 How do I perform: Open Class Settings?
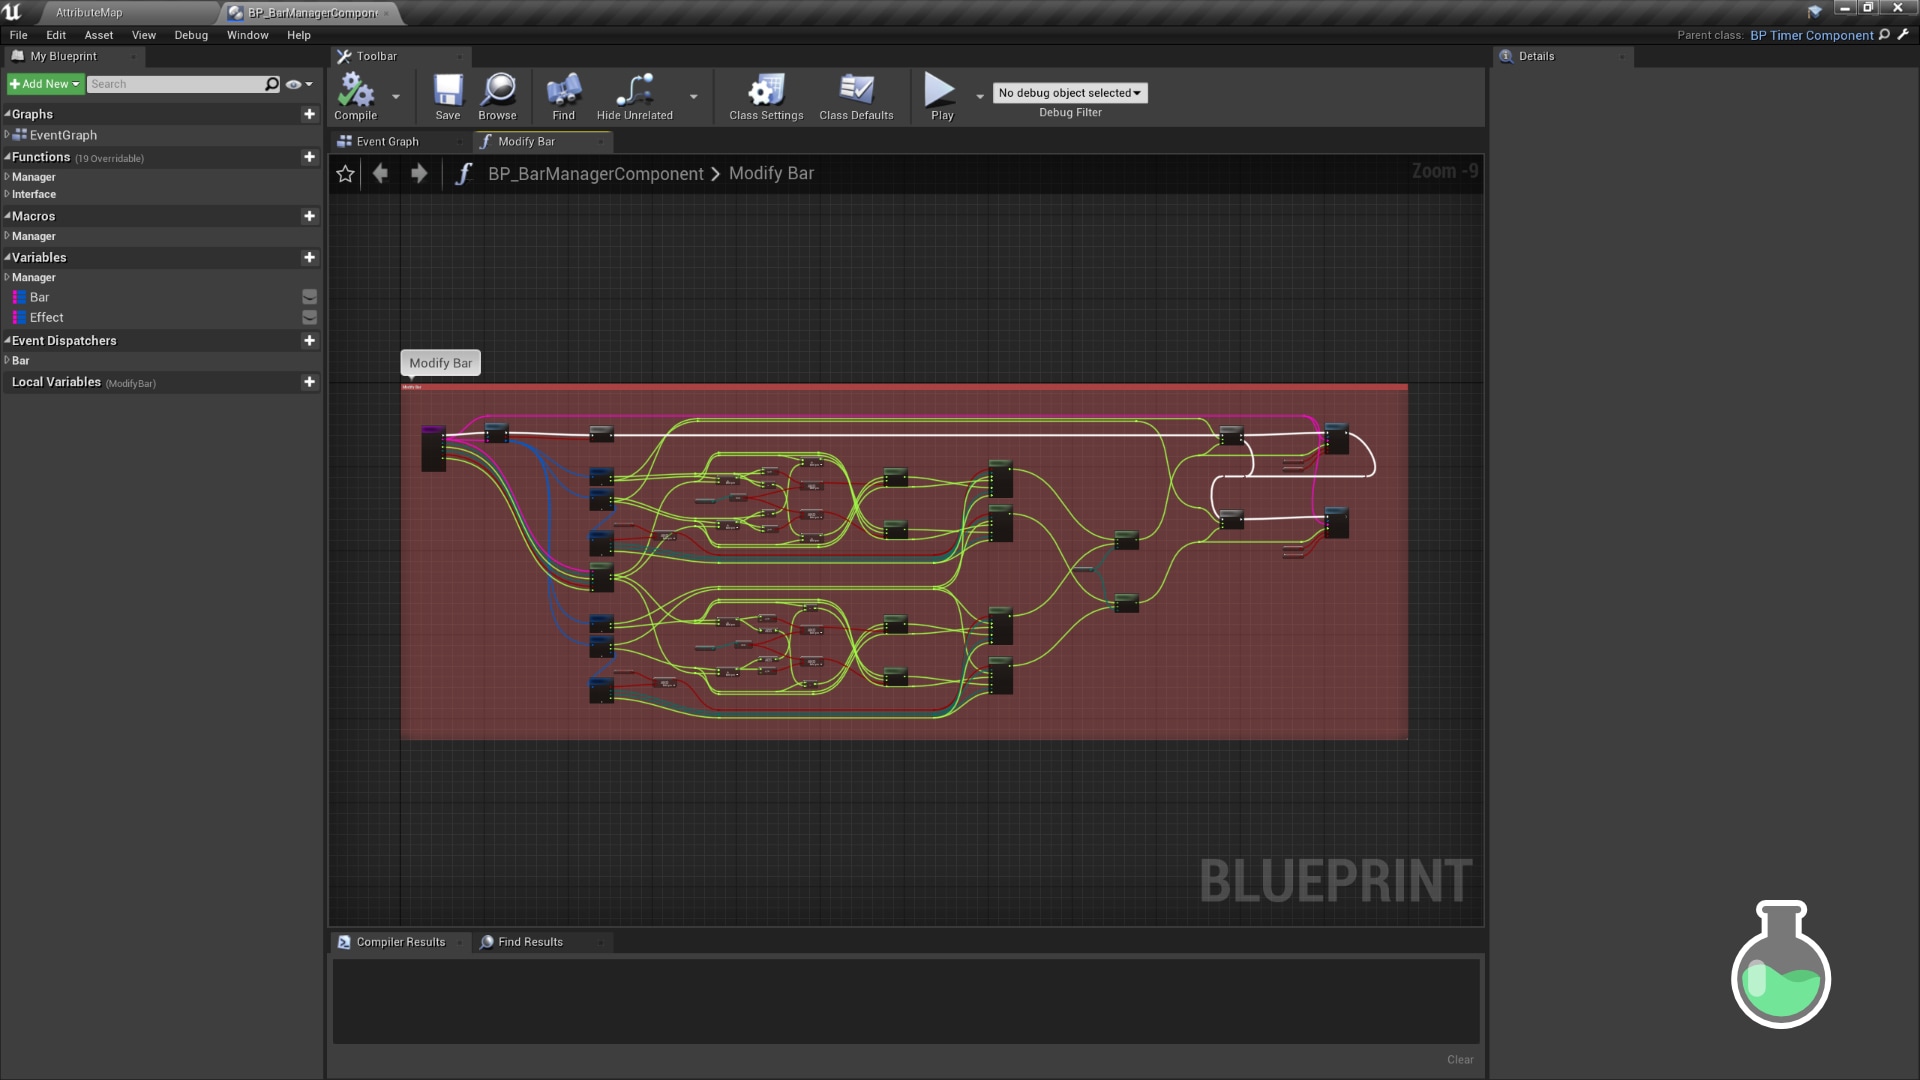coord(765,95)
